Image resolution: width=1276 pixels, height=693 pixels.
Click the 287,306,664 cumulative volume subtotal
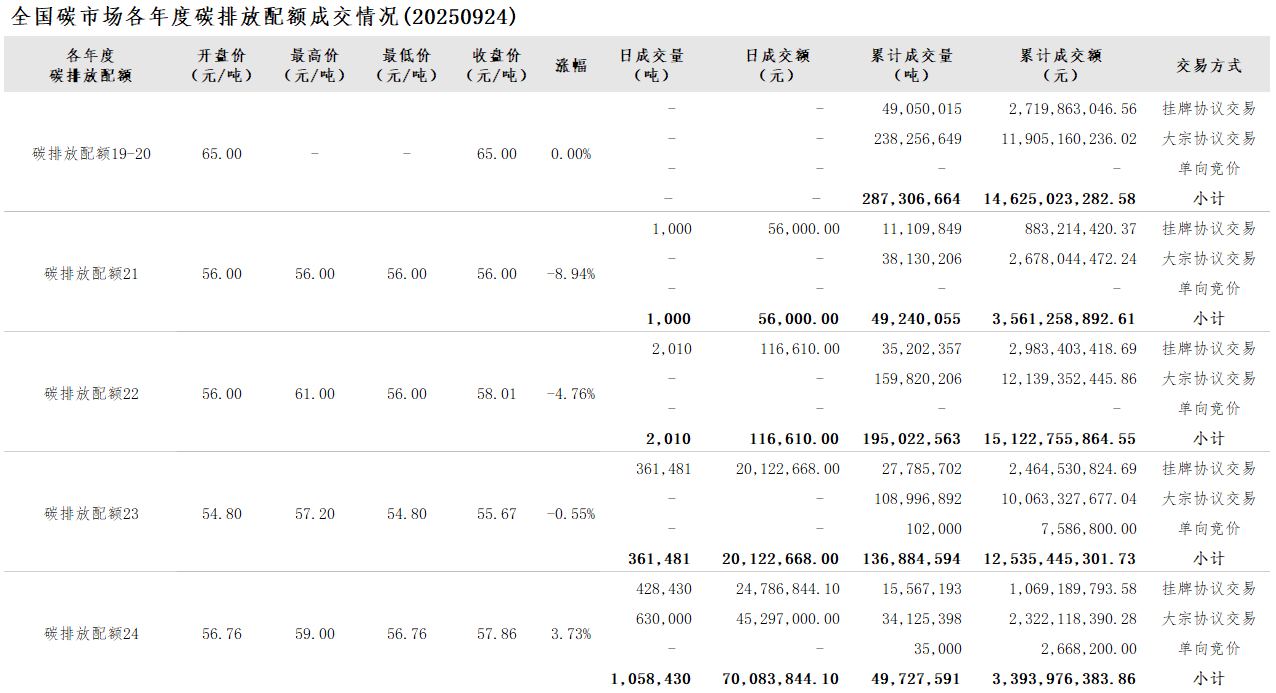click(911, 199)
